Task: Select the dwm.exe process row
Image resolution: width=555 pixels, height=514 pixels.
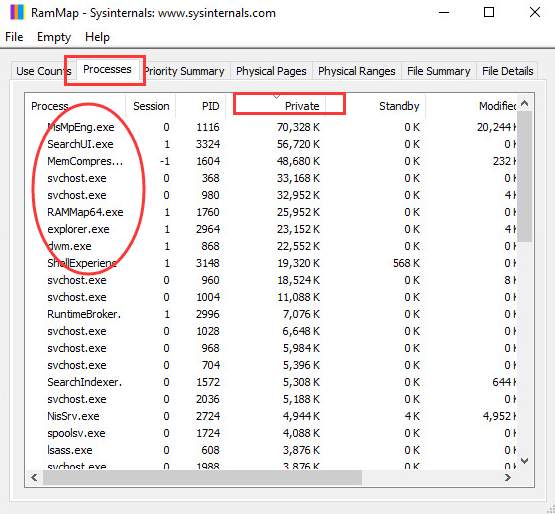Action: point(271,246)
